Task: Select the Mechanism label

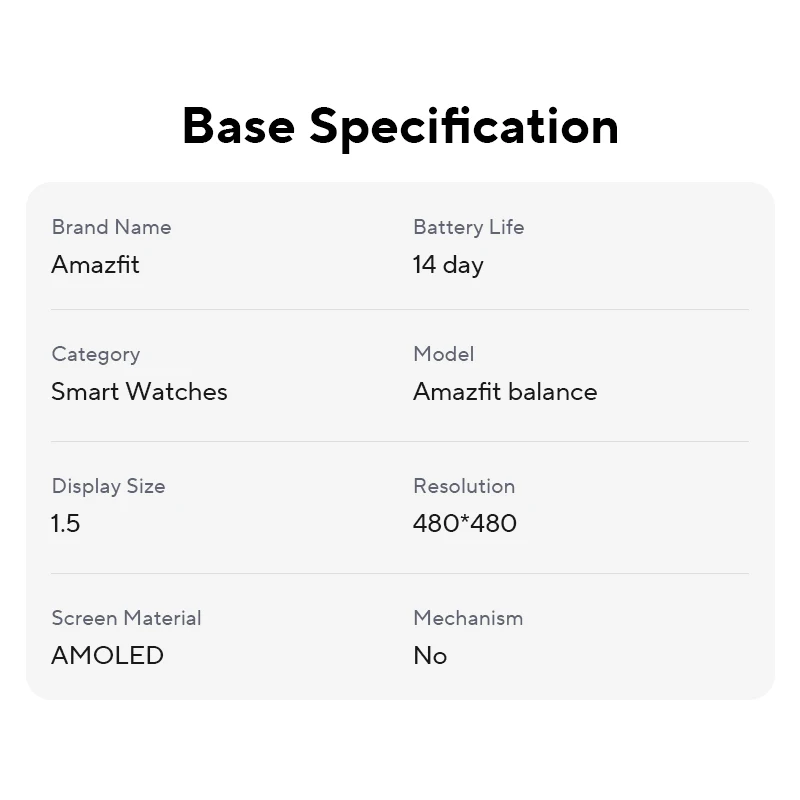Action: coord(468,618)
